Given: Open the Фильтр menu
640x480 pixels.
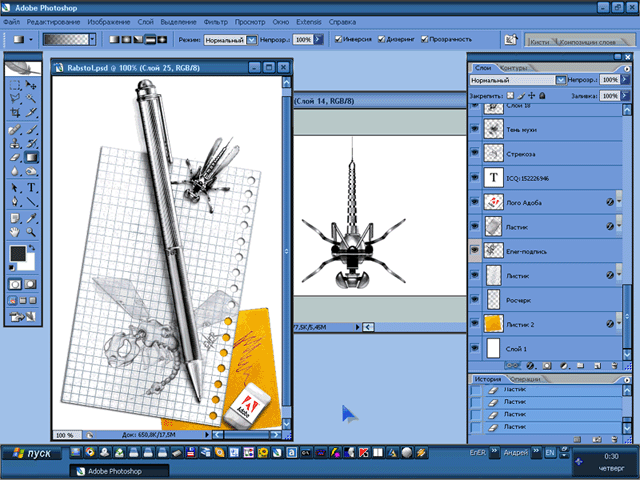Looking at the screenshot, I should tap(216, 22).
